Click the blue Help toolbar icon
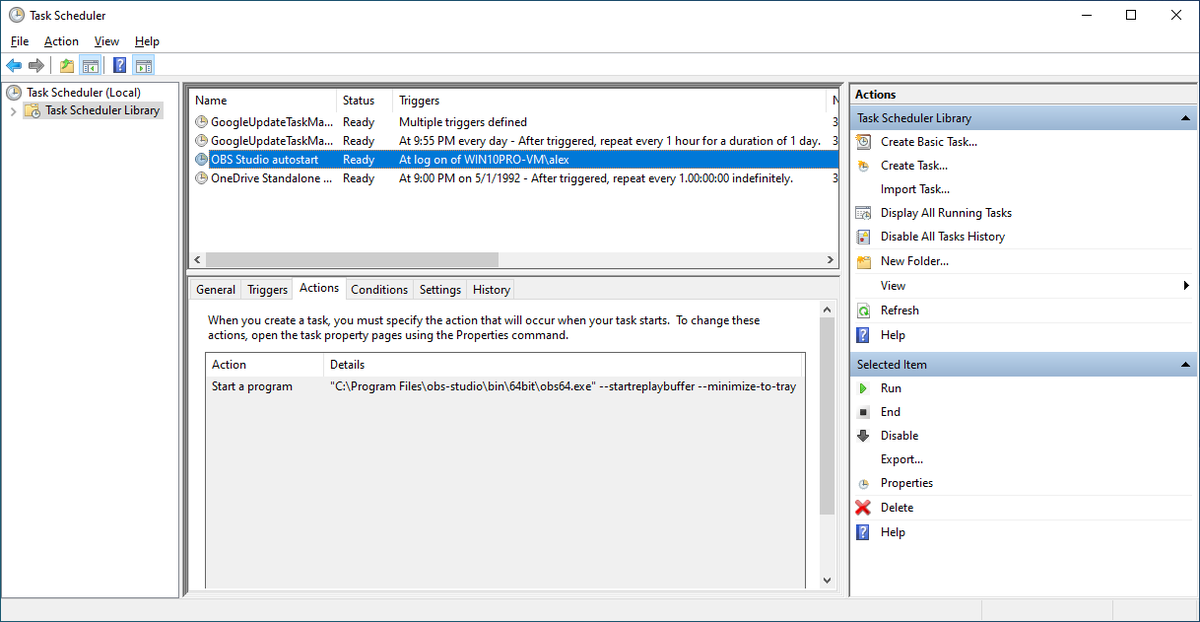 [x=120, y=66]
